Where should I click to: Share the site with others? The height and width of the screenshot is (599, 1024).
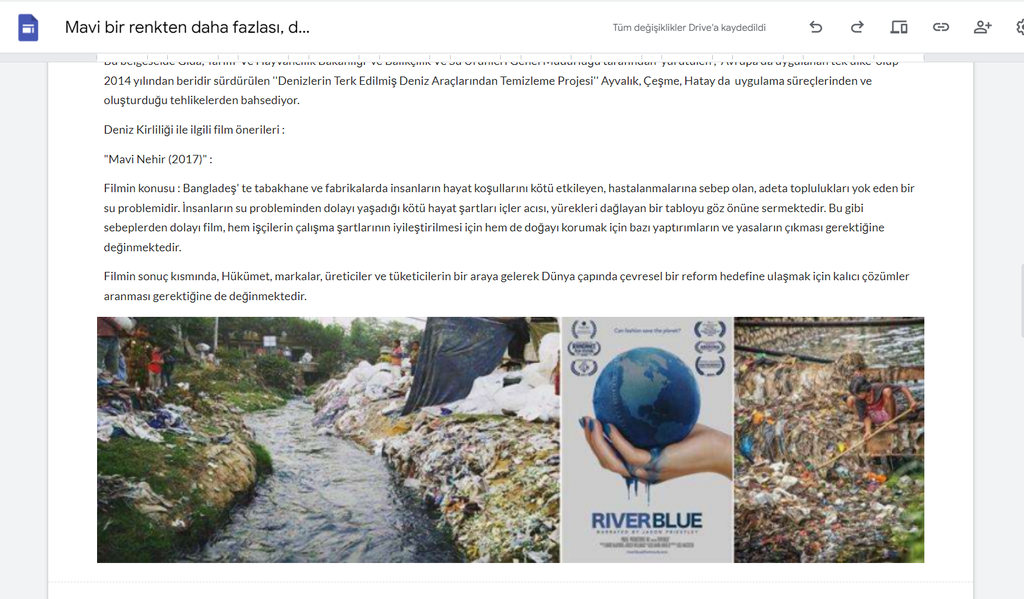982,27
